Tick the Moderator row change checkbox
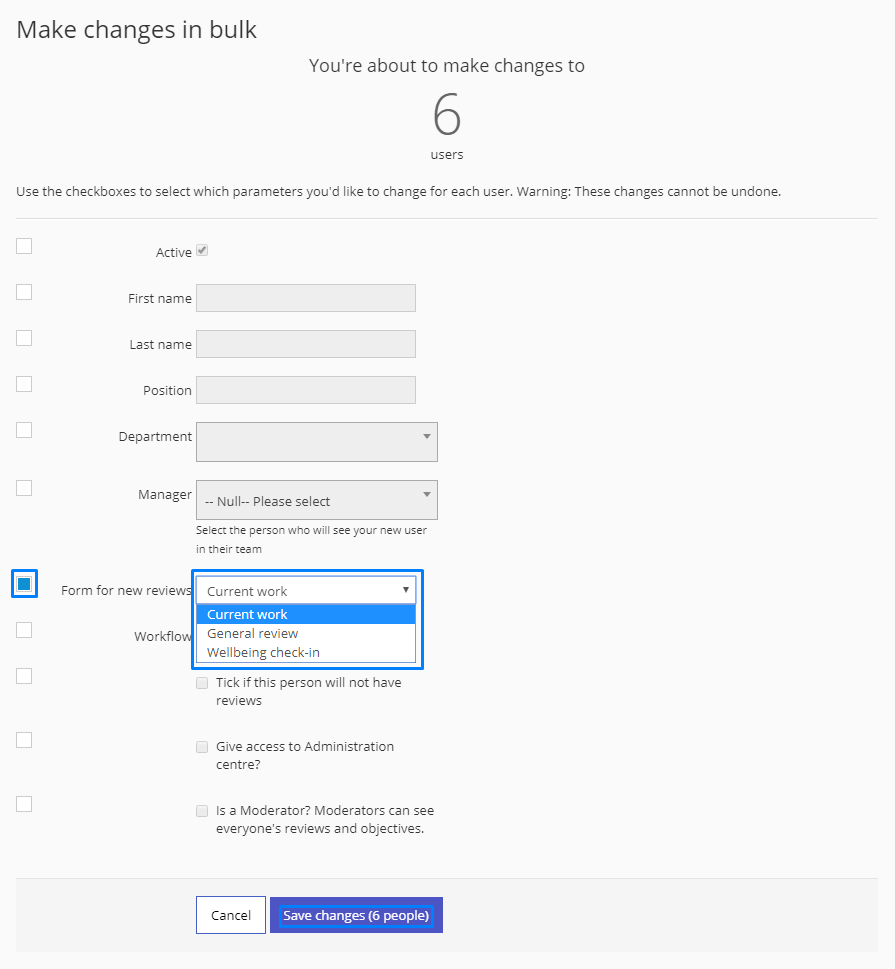The image size is (895, 969). (x=24, y=804)
